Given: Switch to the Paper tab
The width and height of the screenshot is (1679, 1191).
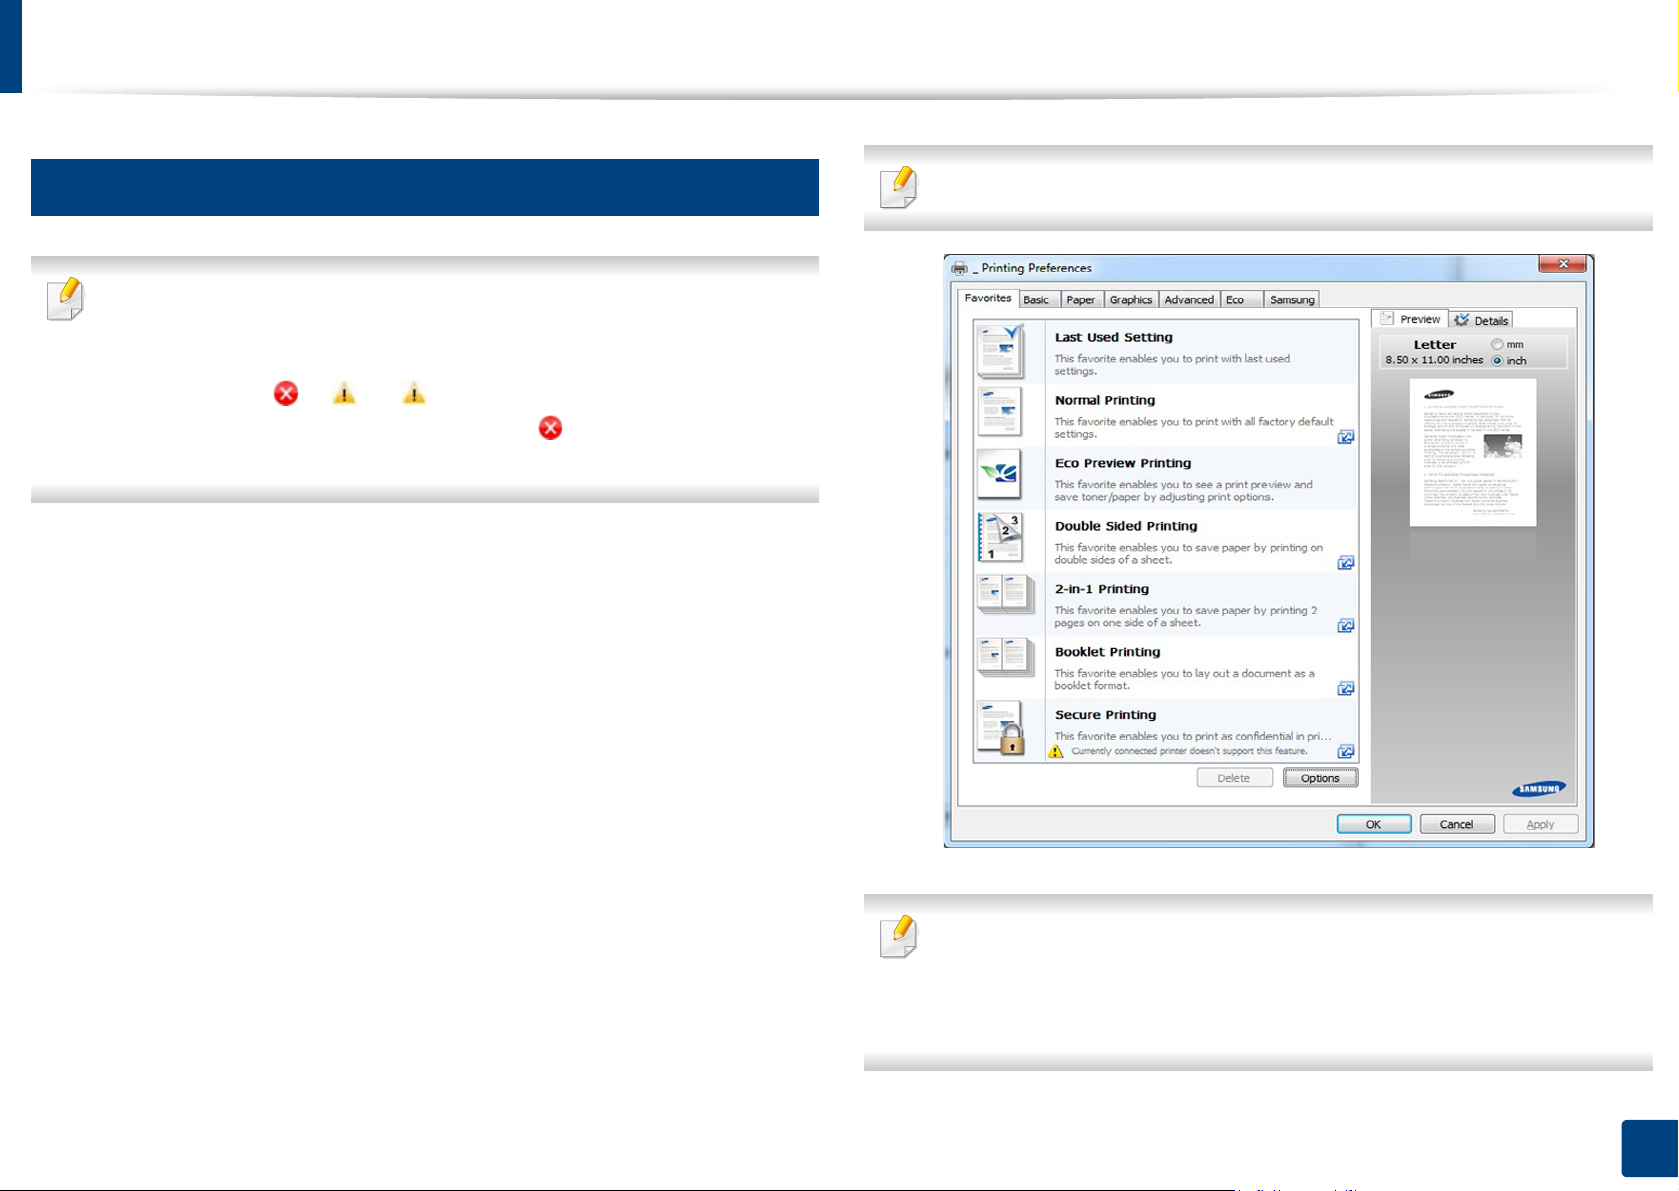Looking at the screenshot, I should [1080, 300].
